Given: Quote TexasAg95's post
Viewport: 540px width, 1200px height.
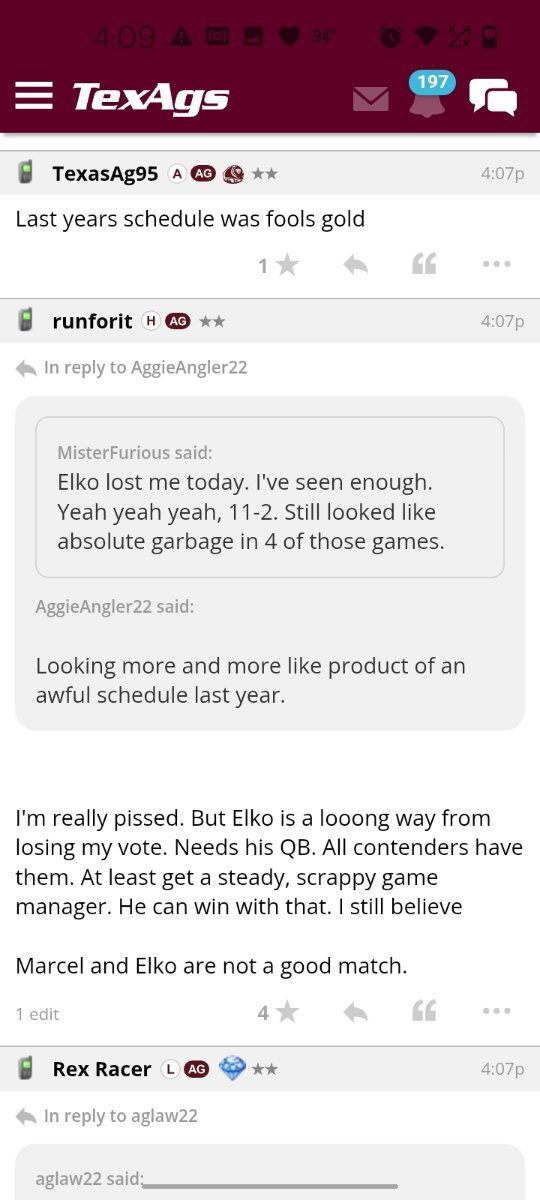Looking at the screenshot, I should tap(424, 265).
